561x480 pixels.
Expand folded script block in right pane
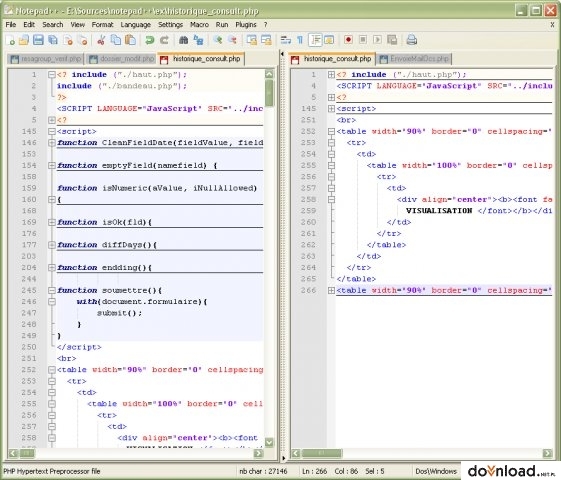[x=331, y=109]
